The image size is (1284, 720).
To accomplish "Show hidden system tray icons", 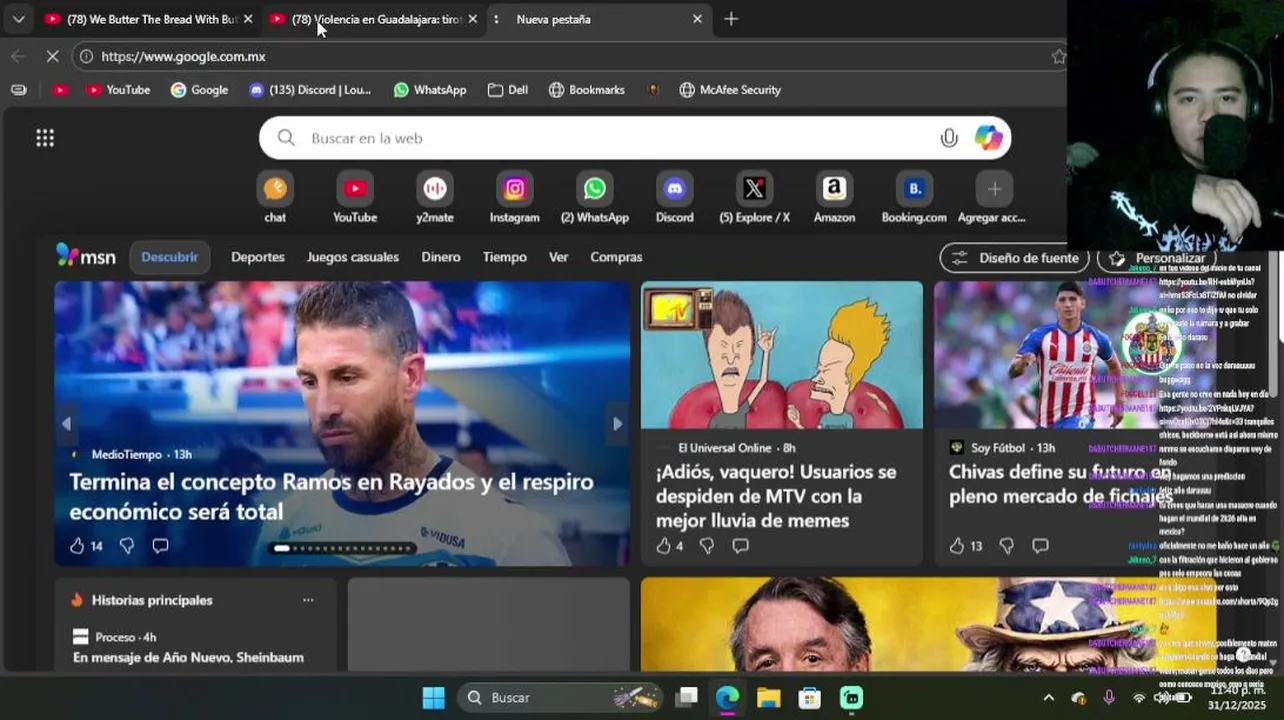I will [x=1048, y=697].
